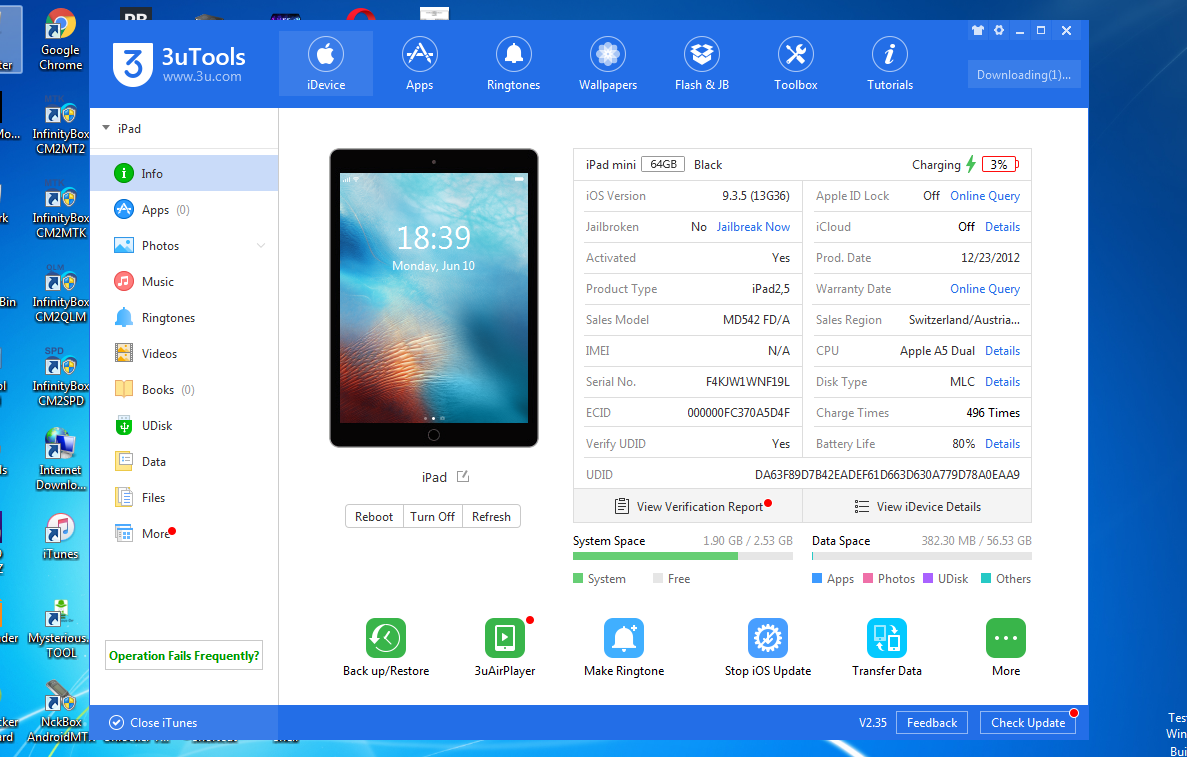1187x757 pixels.
Task: Click Stop iOS Update
Action: point(768,647)
